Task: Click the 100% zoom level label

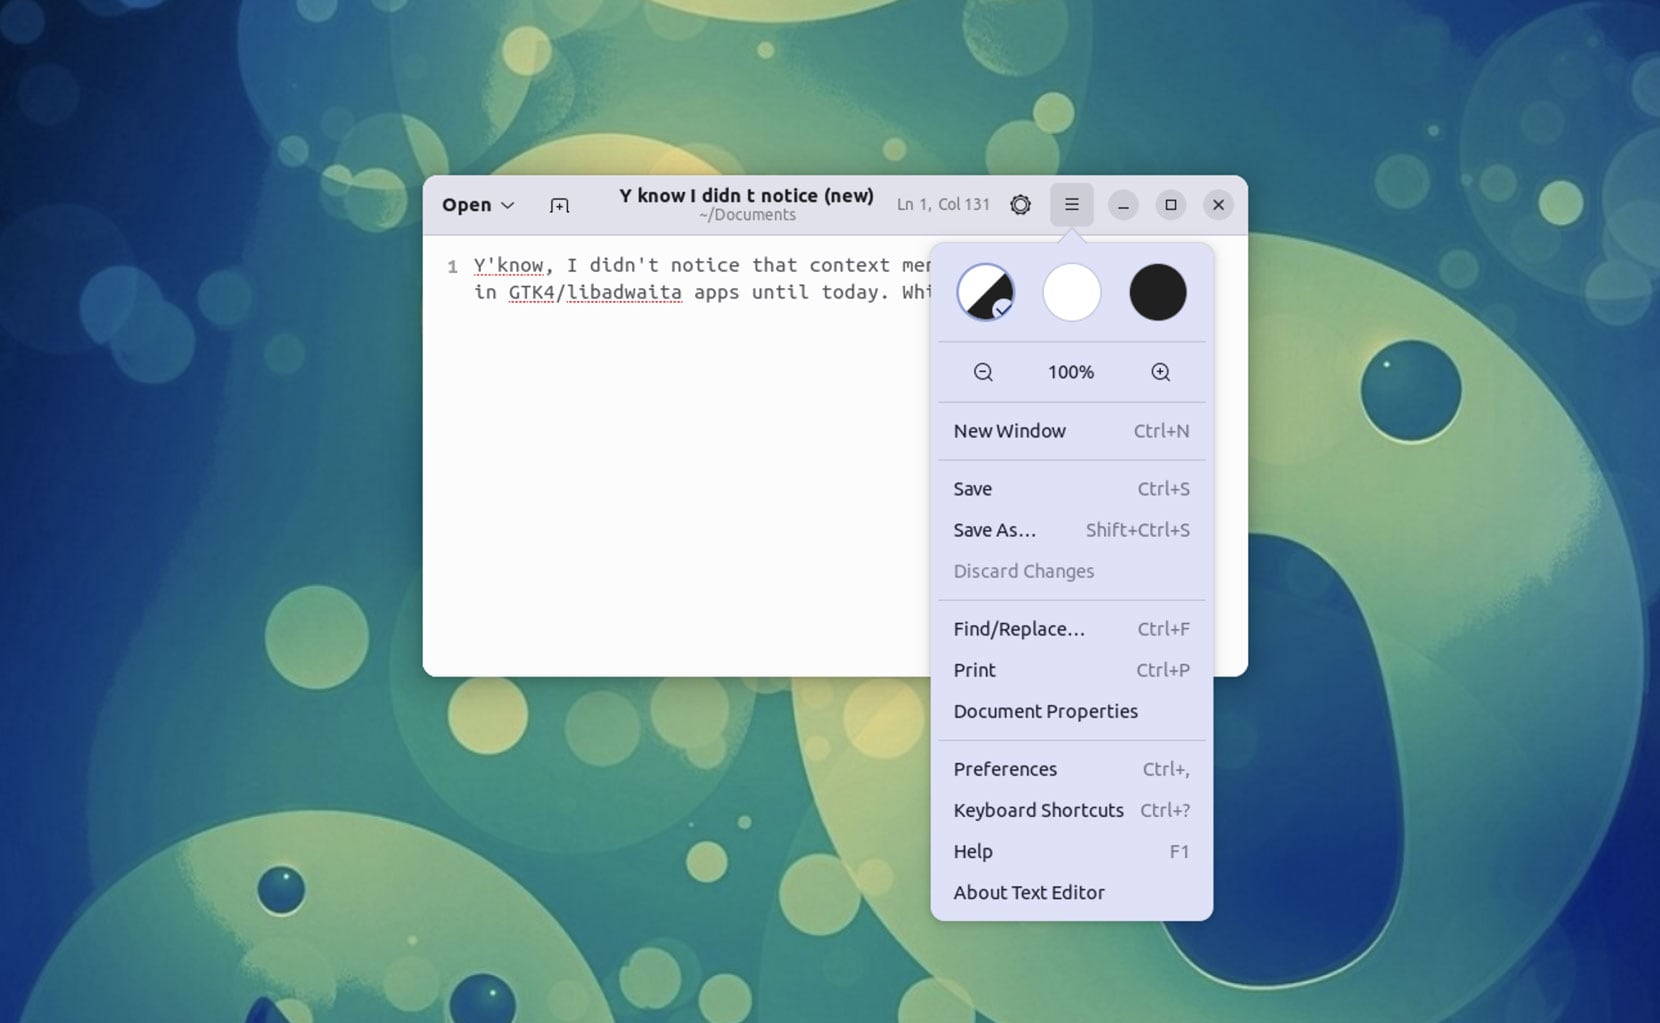Action: coord(1070,371)
